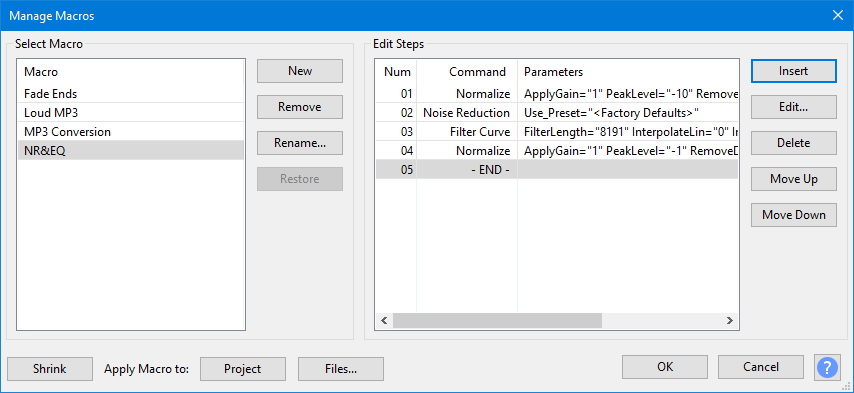Select the - END - step row
Screen dimensions: 854x393
(x=557, y=170)
